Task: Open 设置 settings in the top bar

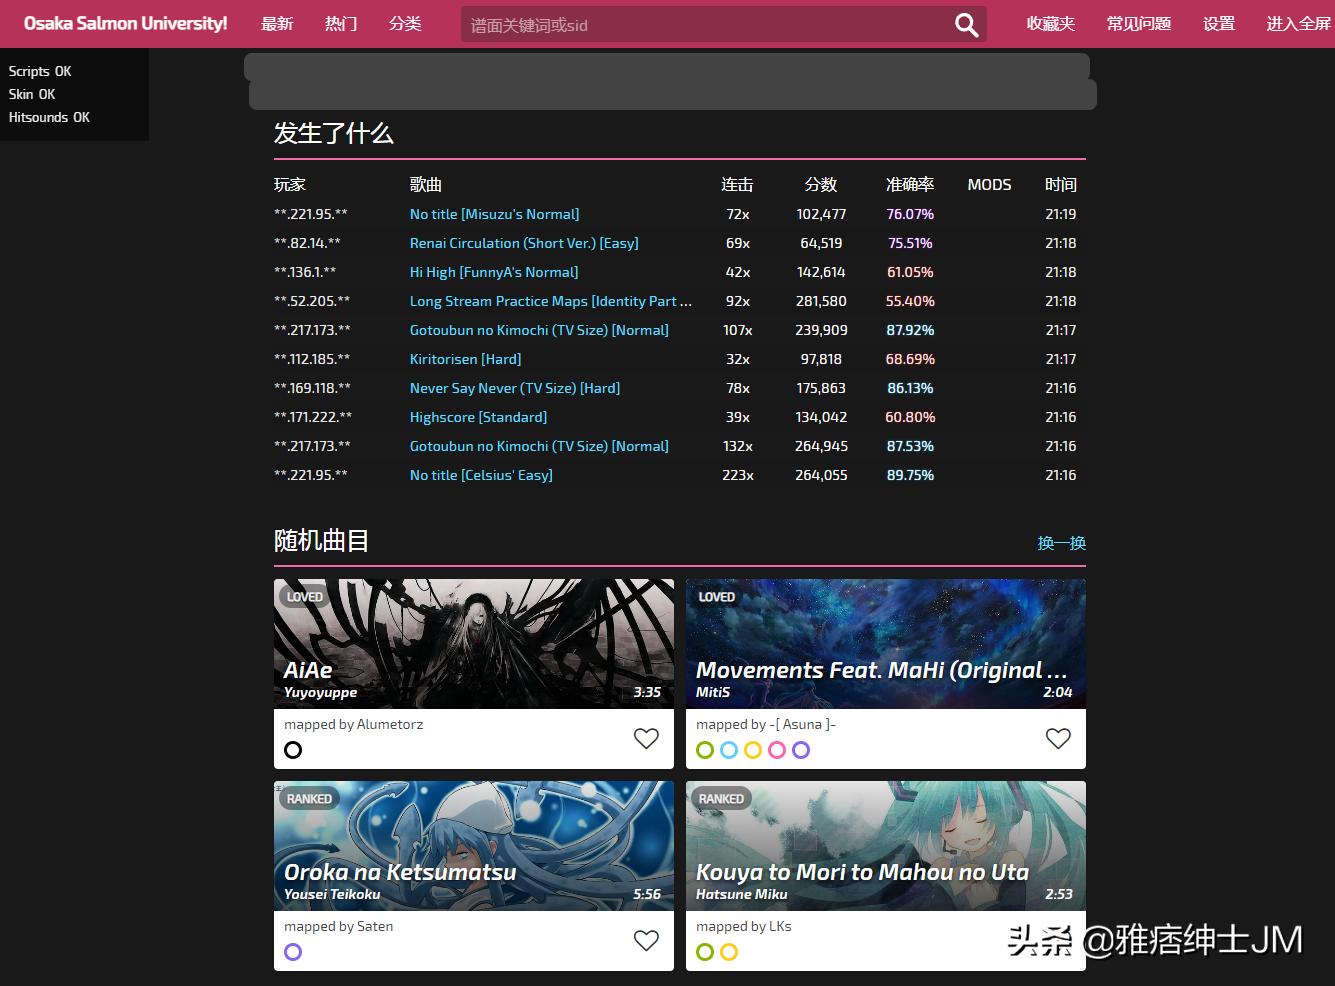Action: click(x=1218, y=24)
